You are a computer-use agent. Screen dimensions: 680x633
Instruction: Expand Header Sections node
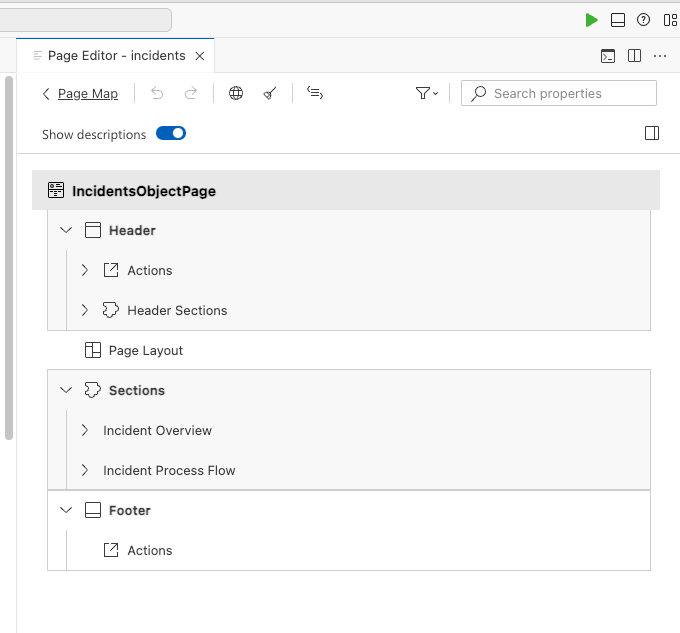(x=85, y=310)
